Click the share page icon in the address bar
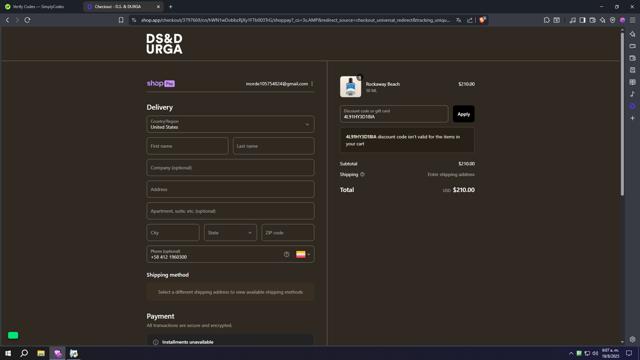 470,20
